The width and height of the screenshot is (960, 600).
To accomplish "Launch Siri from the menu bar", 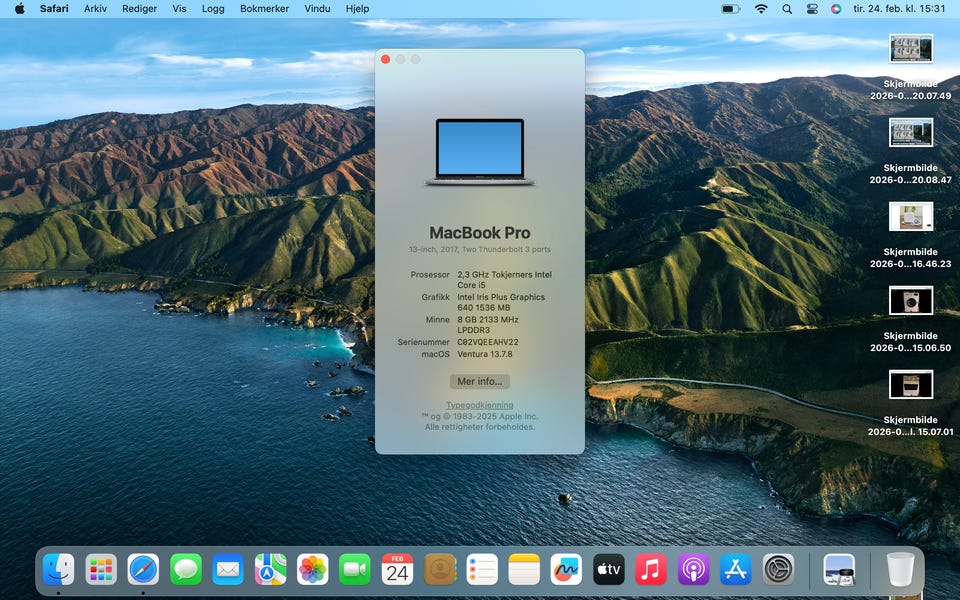I will pyautogui.click(x=835, y=8).
